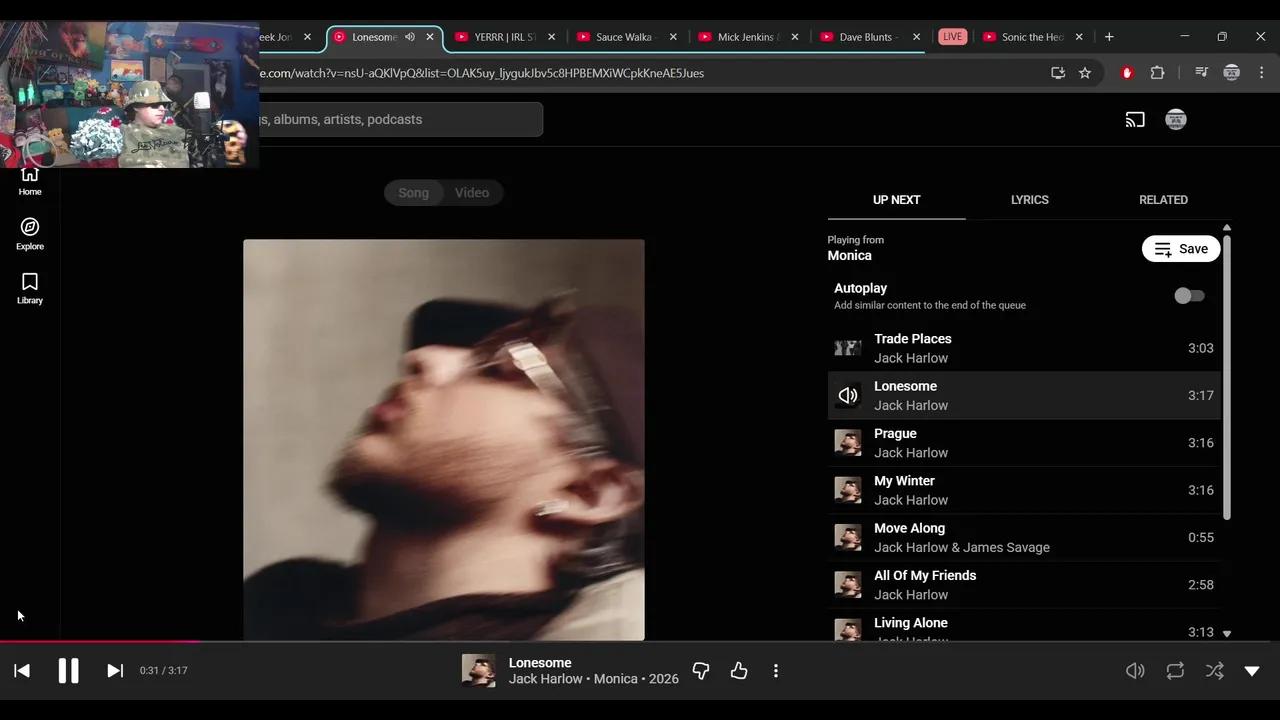Skip to the previous track

click(22, 671)
